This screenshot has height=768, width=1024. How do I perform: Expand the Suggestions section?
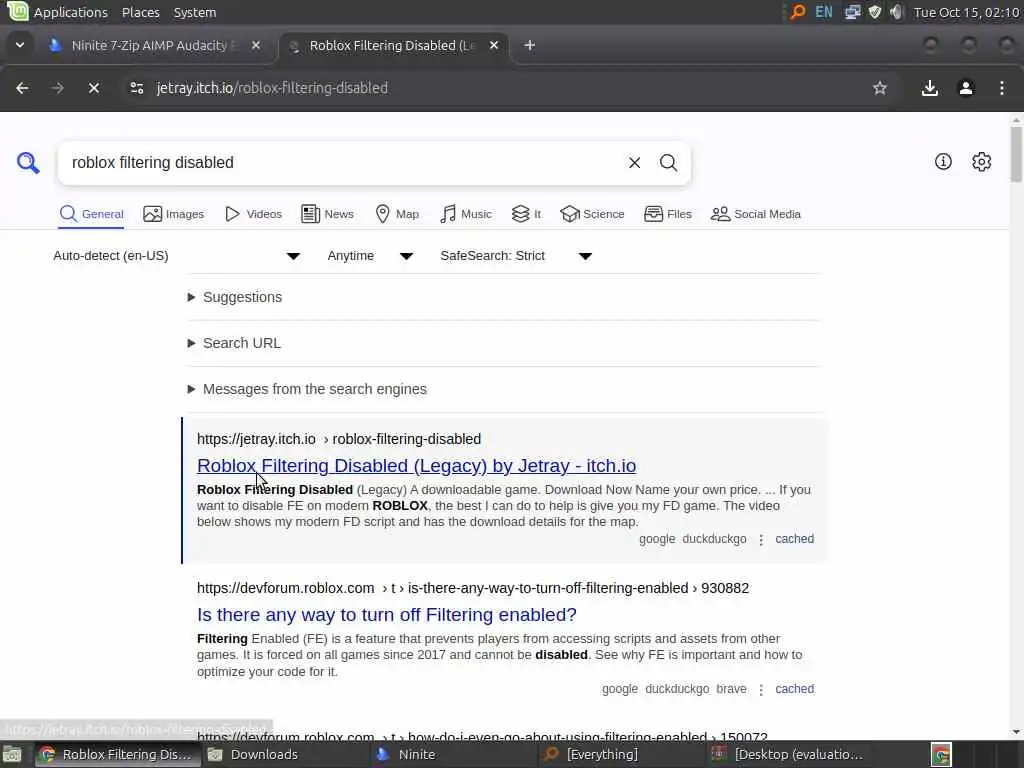pyautogui.click(x=235, y=297)
